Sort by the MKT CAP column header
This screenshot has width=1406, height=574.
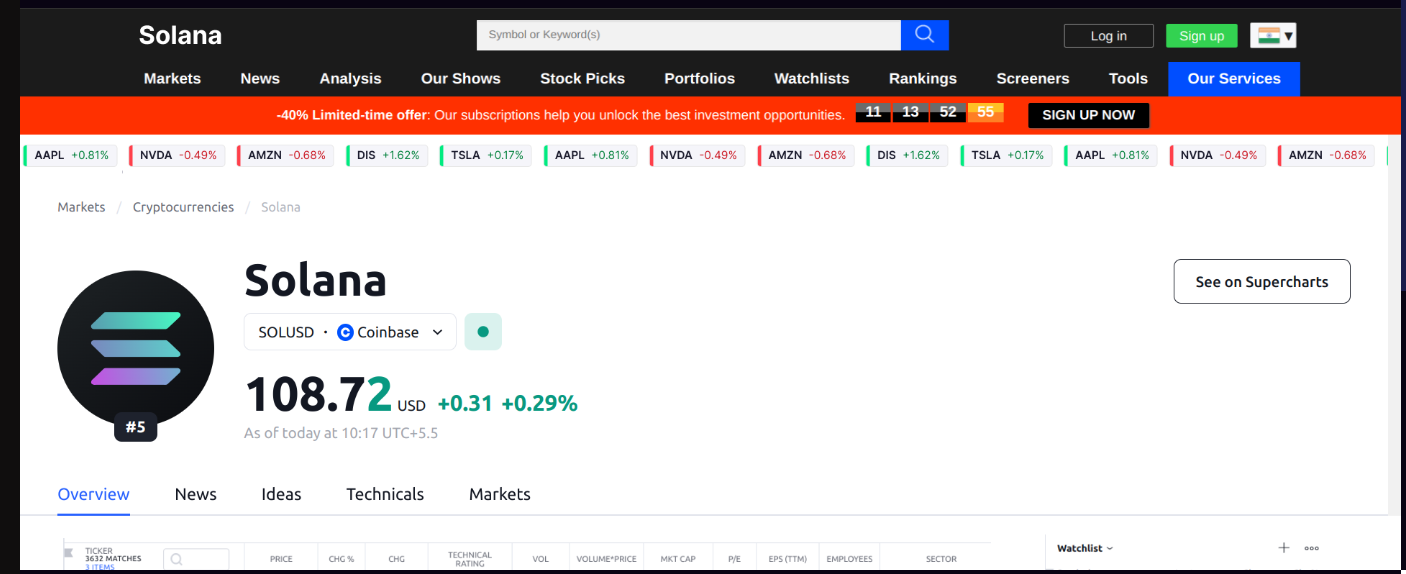coord(678,559)
